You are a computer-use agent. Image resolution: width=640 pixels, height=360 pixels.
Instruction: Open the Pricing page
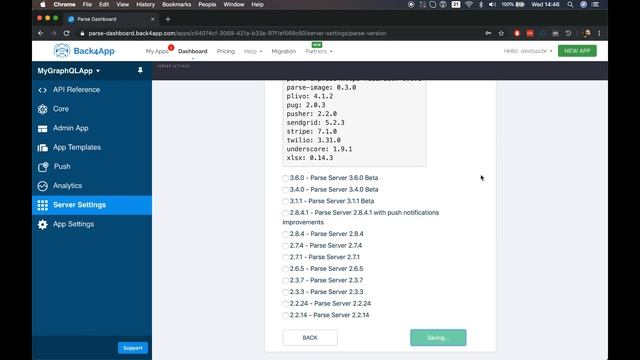pos(226,51)
